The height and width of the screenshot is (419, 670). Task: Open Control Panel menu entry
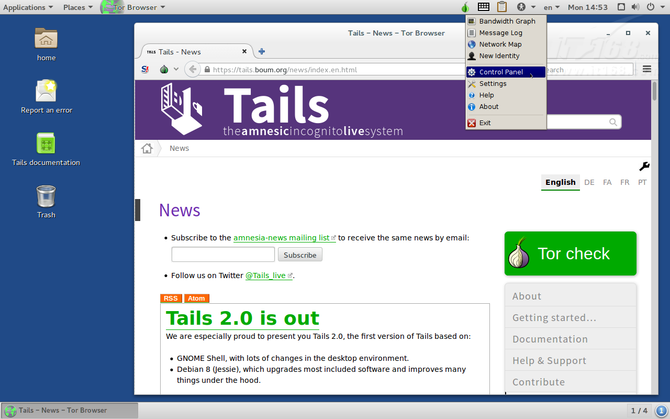(506, 72)
